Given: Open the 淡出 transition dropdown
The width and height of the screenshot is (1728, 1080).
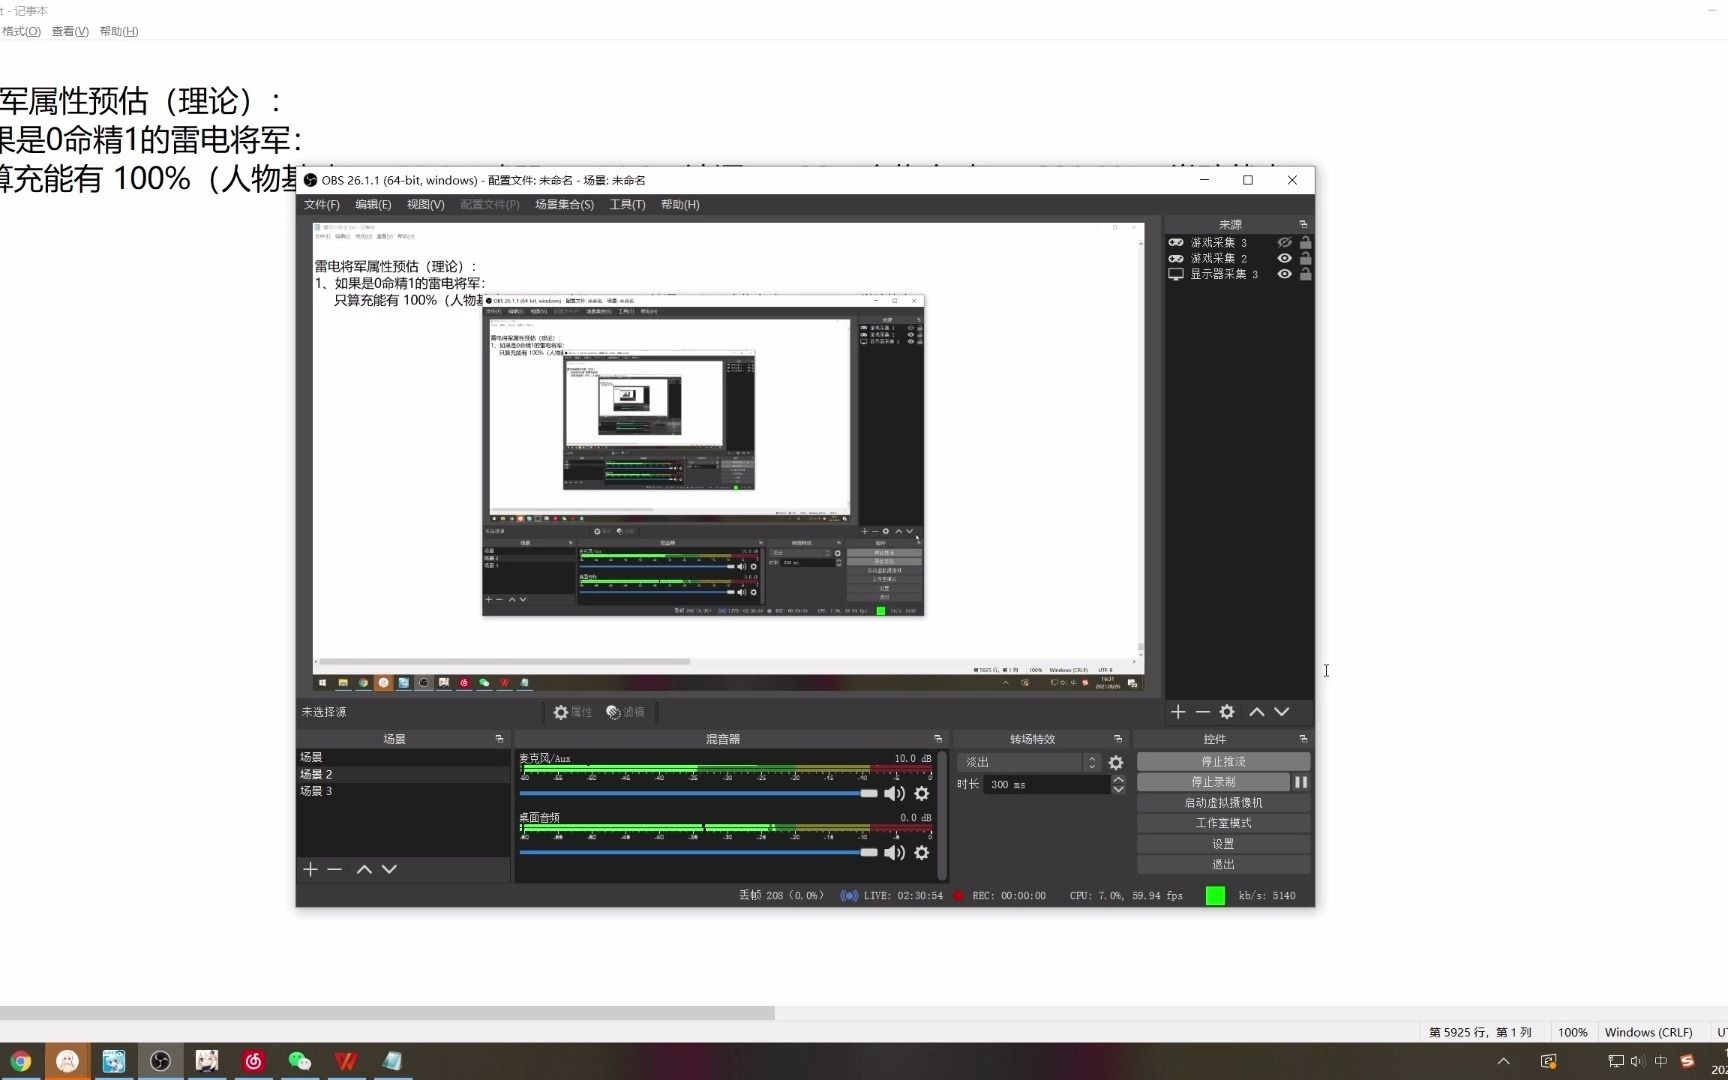Looking at the screenshot, I should [1029, 762].
